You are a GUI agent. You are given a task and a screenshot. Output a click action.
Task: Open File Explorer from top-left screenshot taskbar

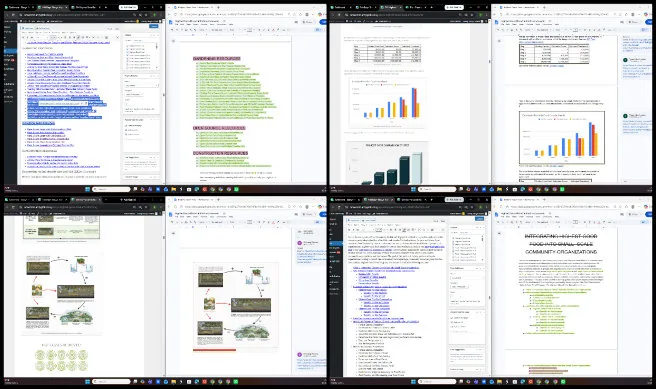173,189
